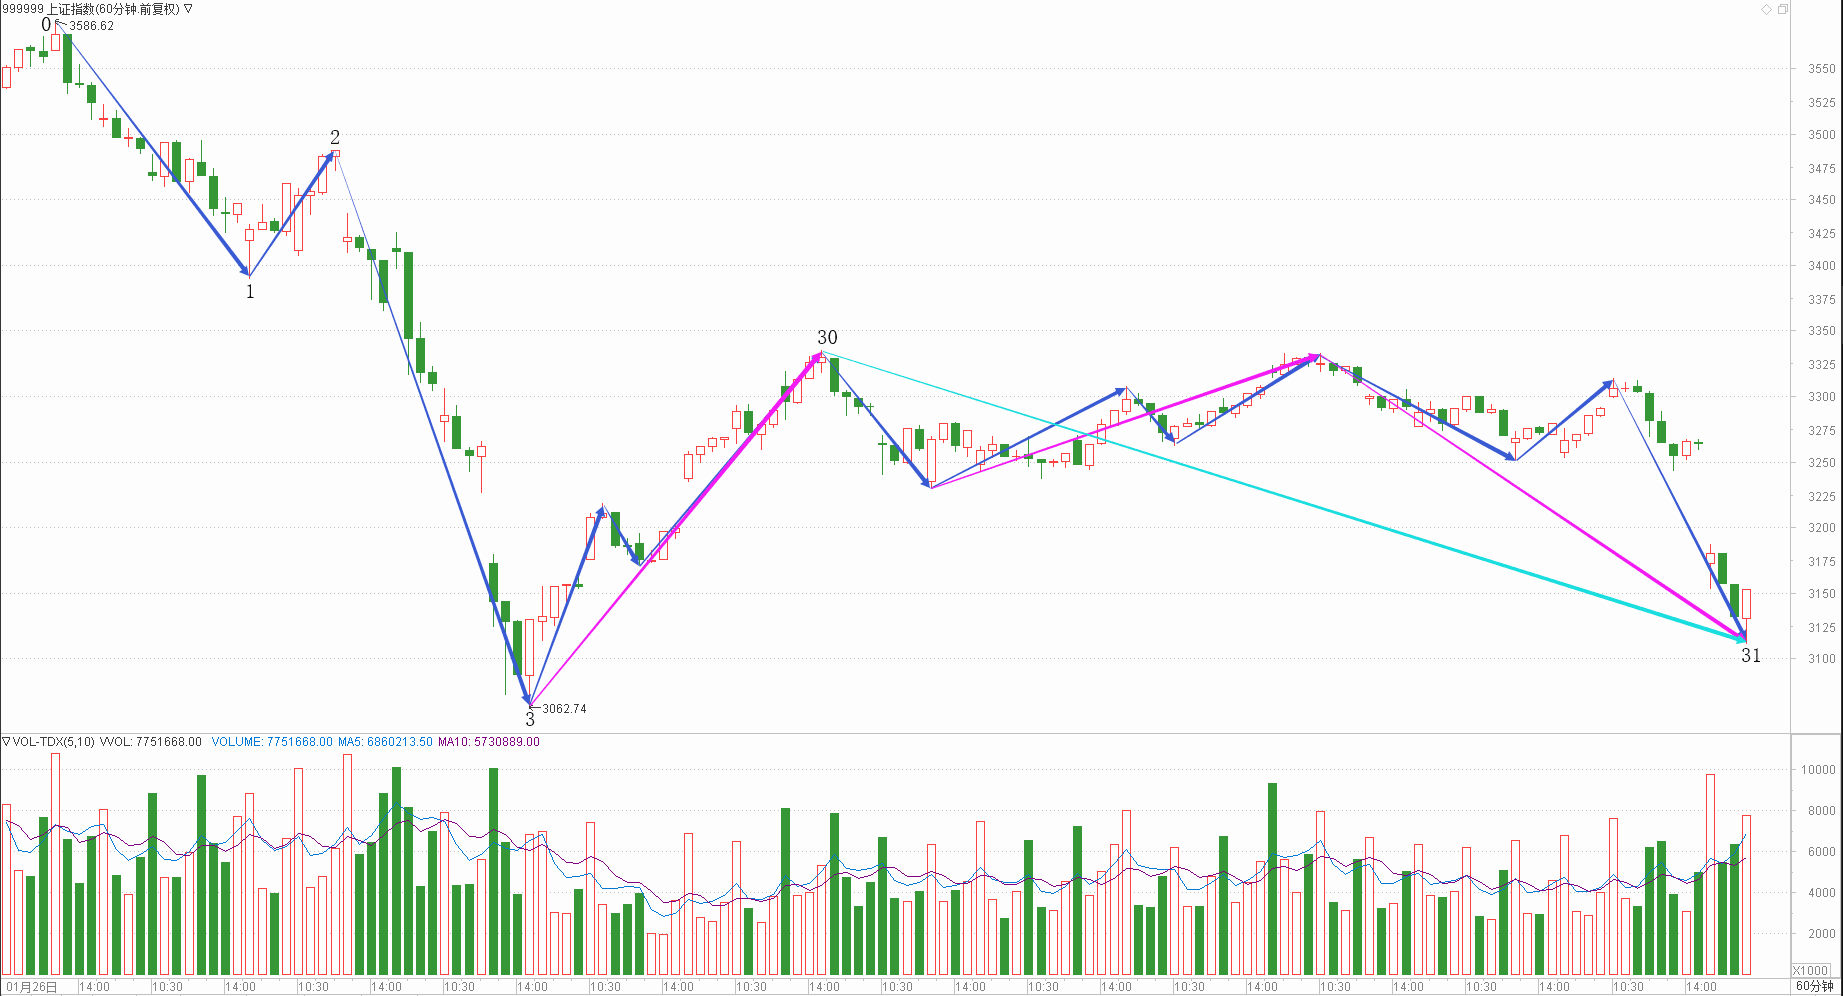
Task: Click the VOLUME: 7751668.00 readout
Action: 272,742
